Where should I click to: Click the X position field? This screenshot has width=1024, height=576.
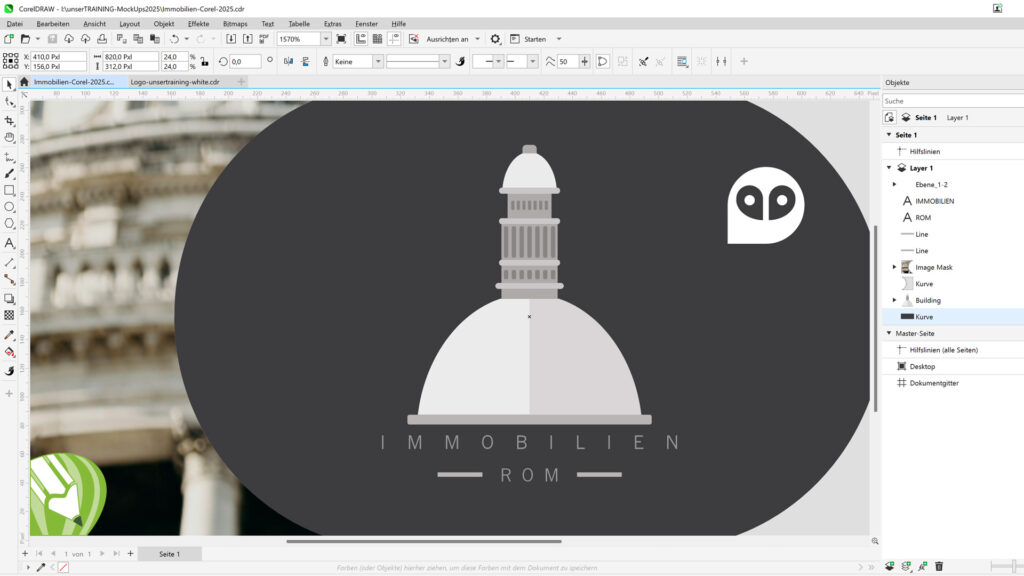pos(58,57)
